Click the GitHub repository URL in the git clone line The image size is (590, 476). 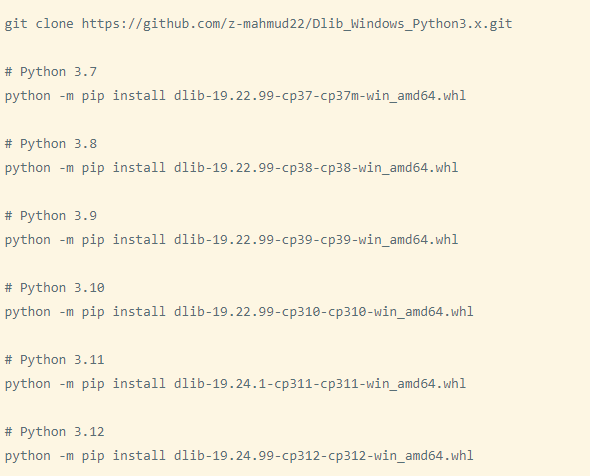click(x=297, y=24)
